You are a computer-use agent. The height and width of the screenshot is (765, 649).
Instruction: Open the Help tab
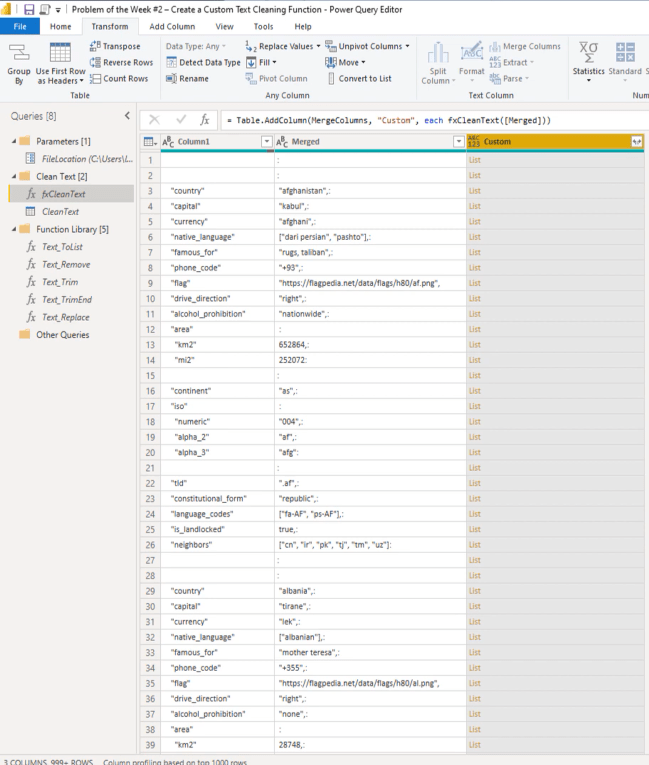point(303,26)
